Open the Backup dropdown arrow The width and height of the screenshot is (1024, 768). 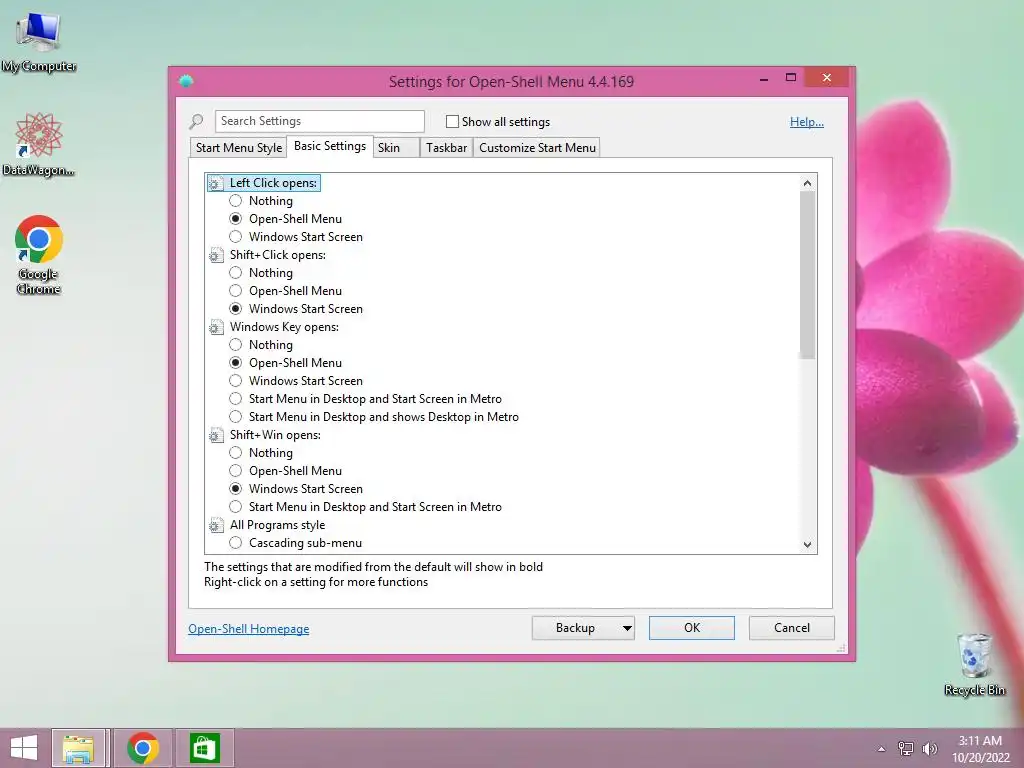click(x=627, y=628)
